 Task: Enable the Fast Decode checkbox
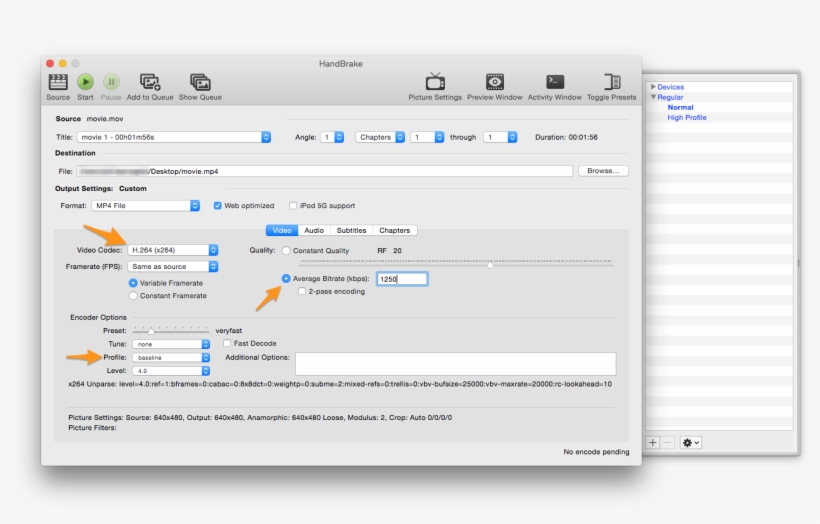point(227,343)
